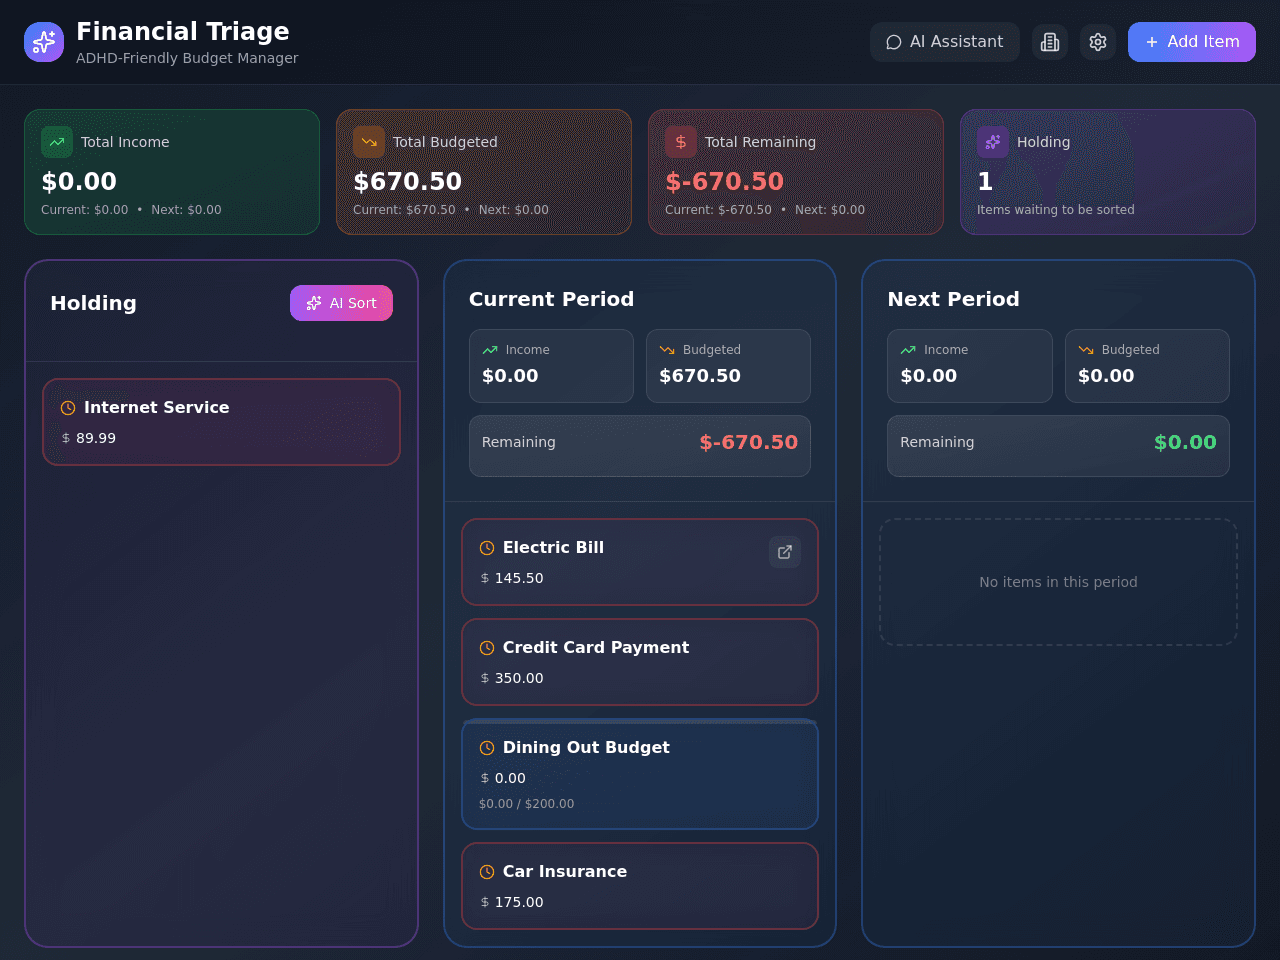Open settings gear in header

click(x=1098, y=42)
